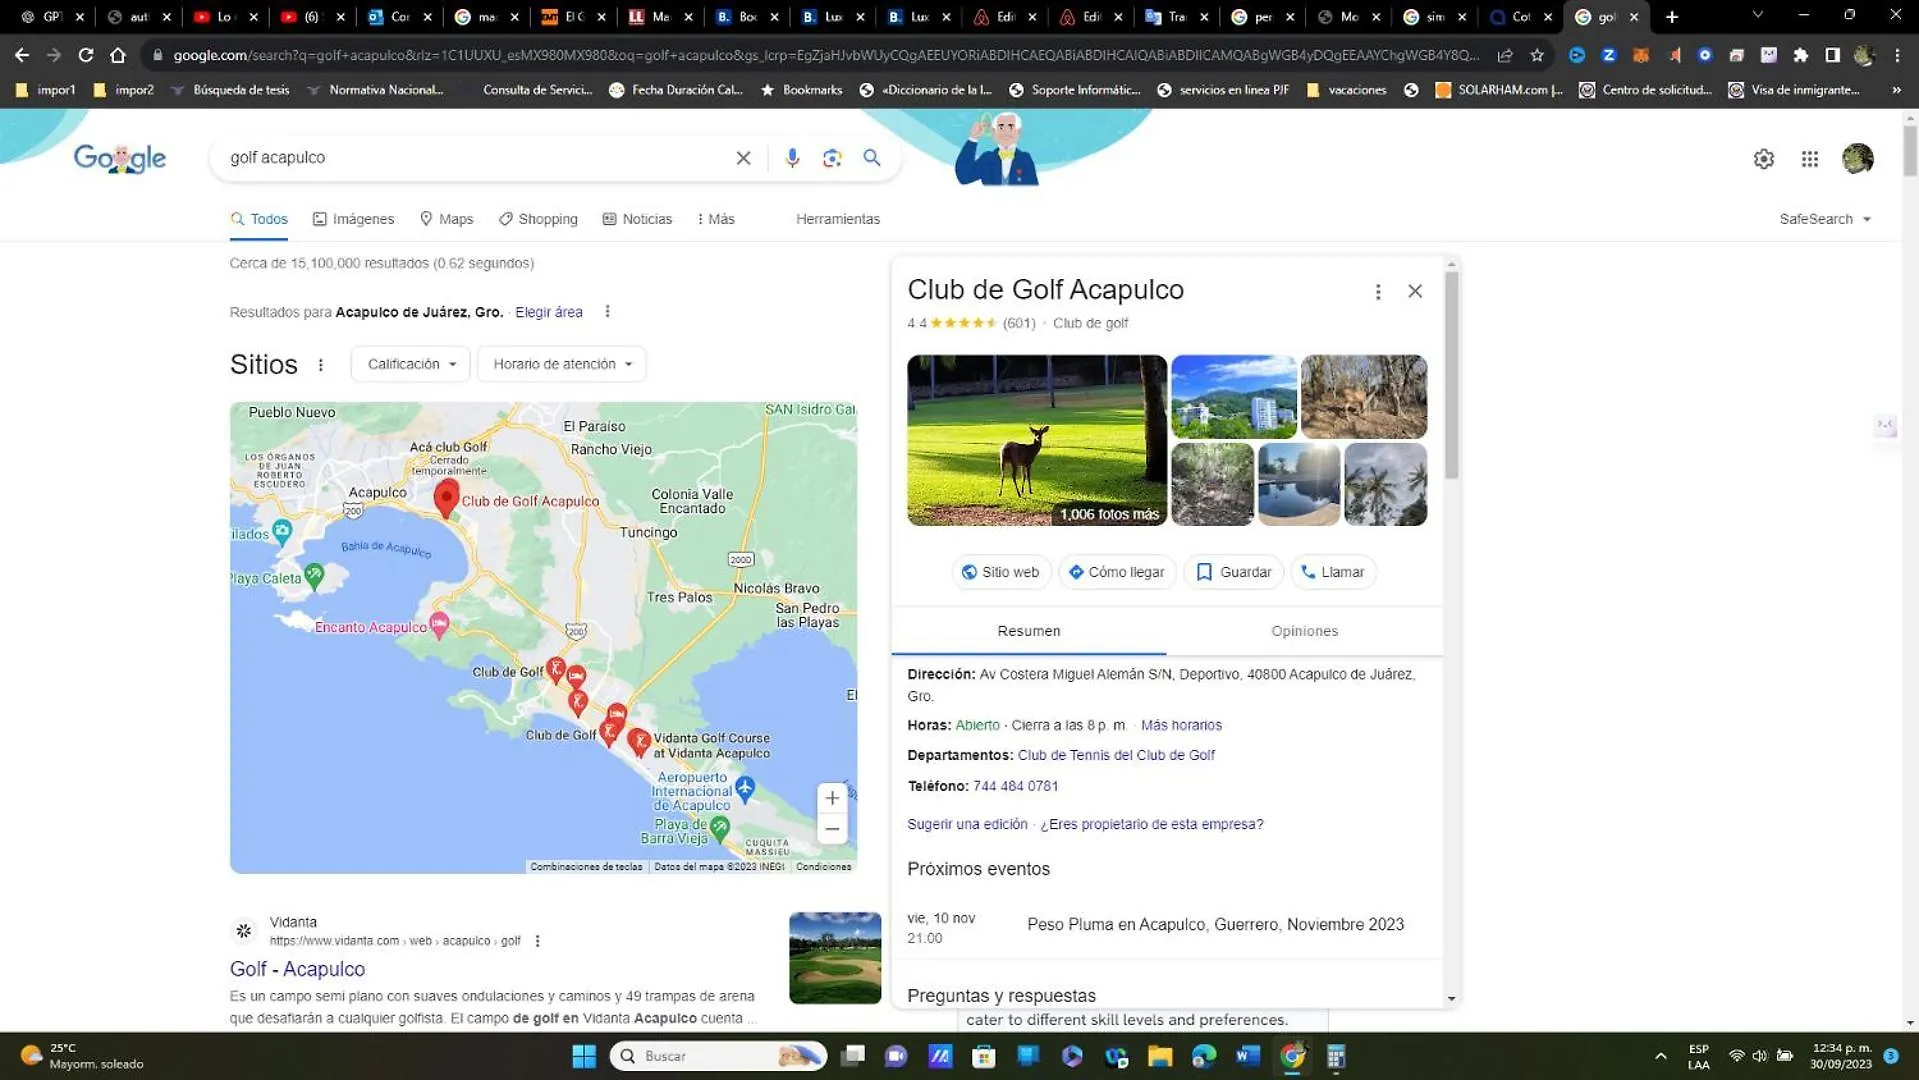The width and height of the screenshot is (1919, 1080).
Task: Open the Golf - Acapulco Vidanta link
Action: (x=297, y=969)
